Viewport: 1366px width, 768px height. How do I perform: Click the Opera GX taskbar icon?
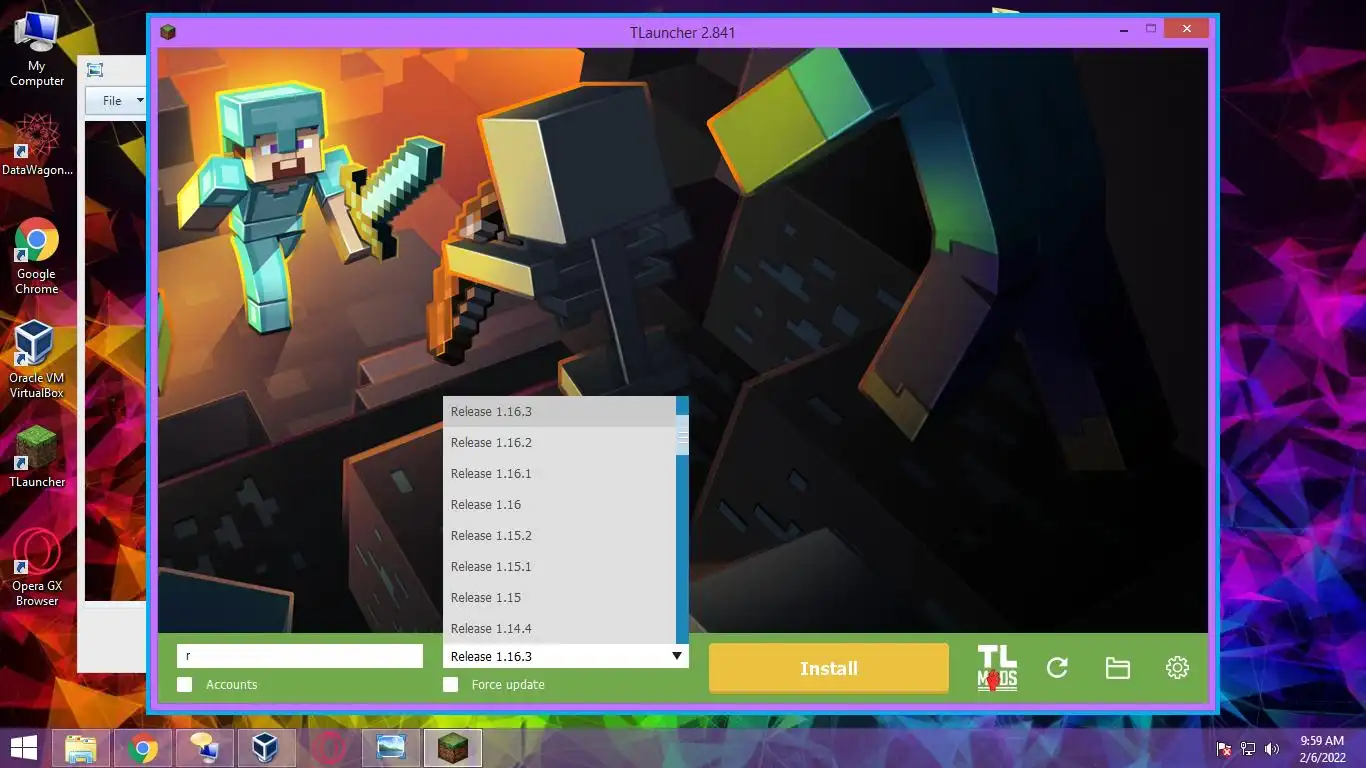(x=327, y=748)
